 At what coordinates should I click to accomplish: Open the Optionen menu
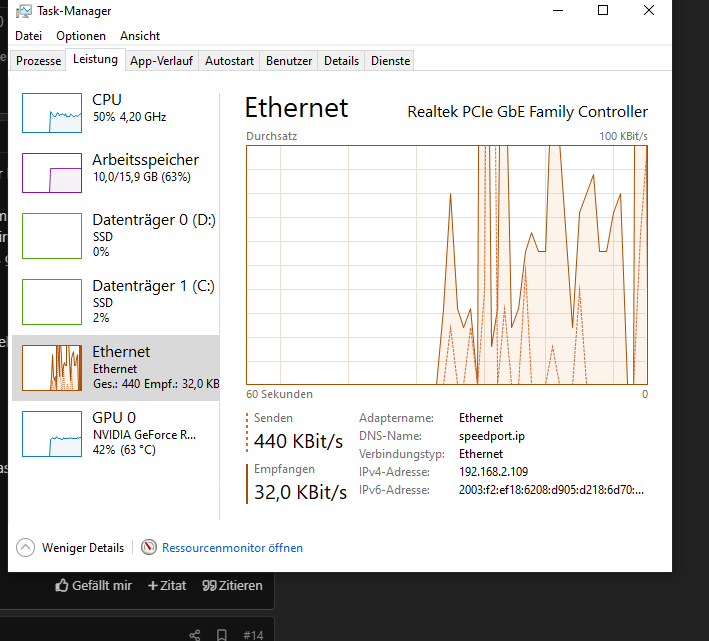[81, 36]
